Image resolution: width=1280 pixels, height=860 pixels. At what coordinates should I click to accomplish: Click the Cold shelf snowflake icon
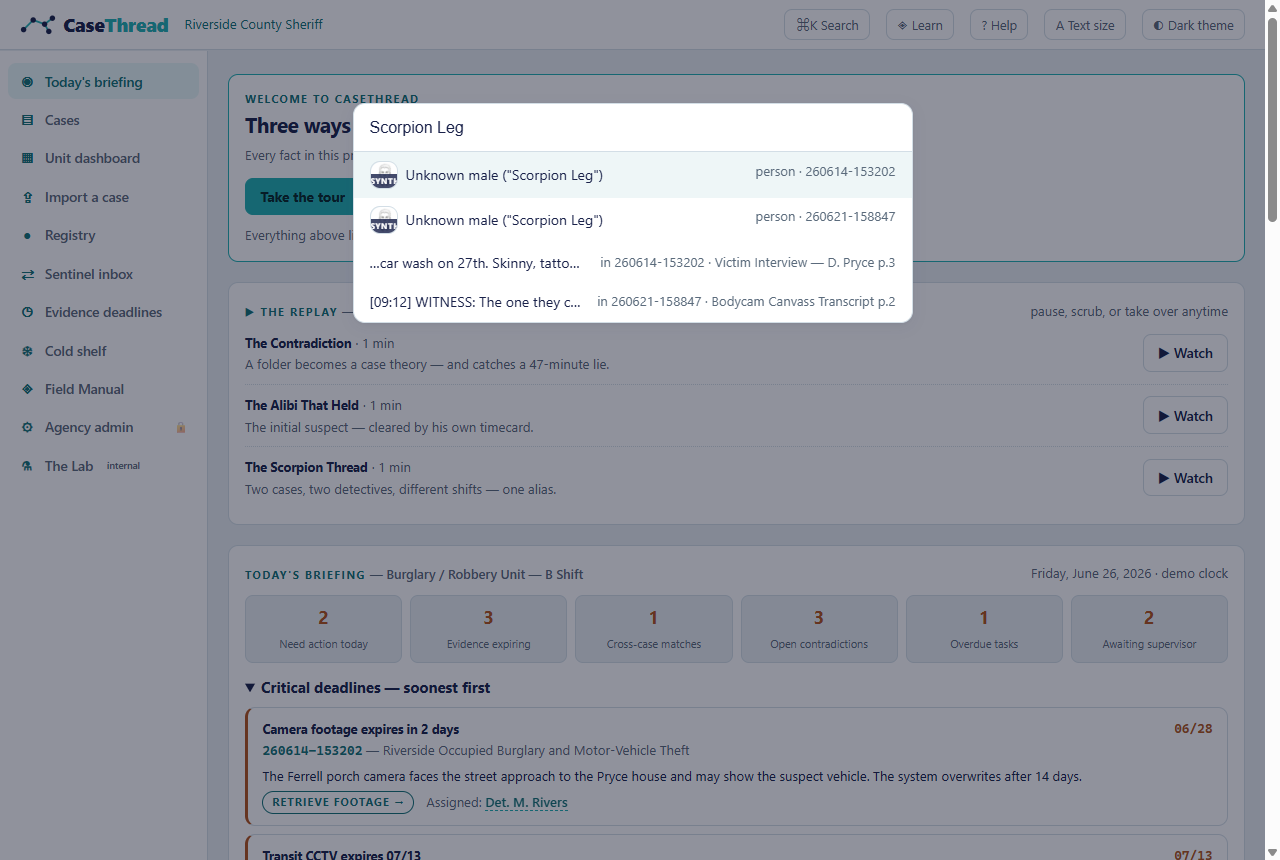pos(27,351)
